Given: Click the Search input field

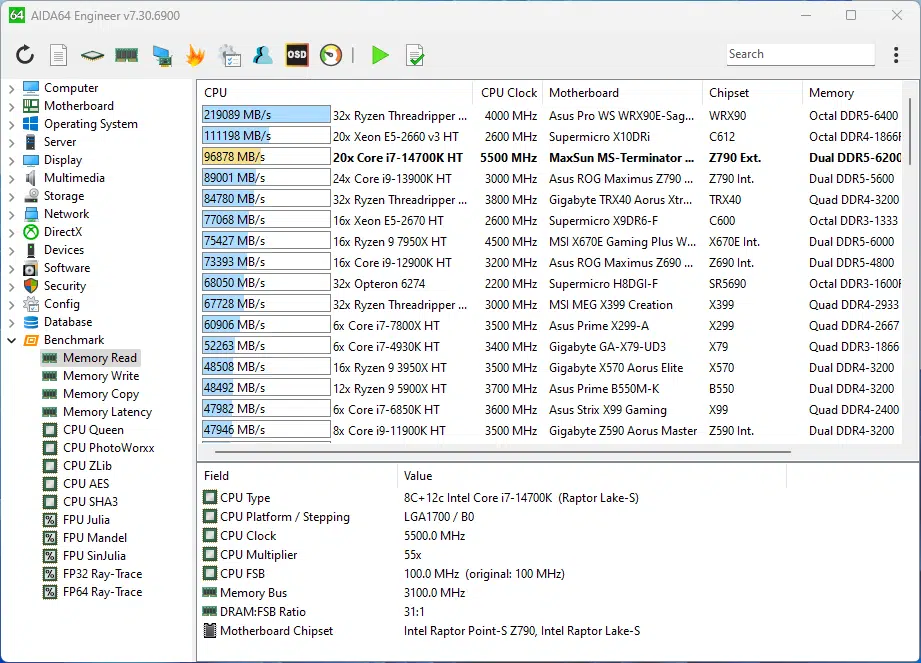Looking at the screenshot, I should [800, 54].
